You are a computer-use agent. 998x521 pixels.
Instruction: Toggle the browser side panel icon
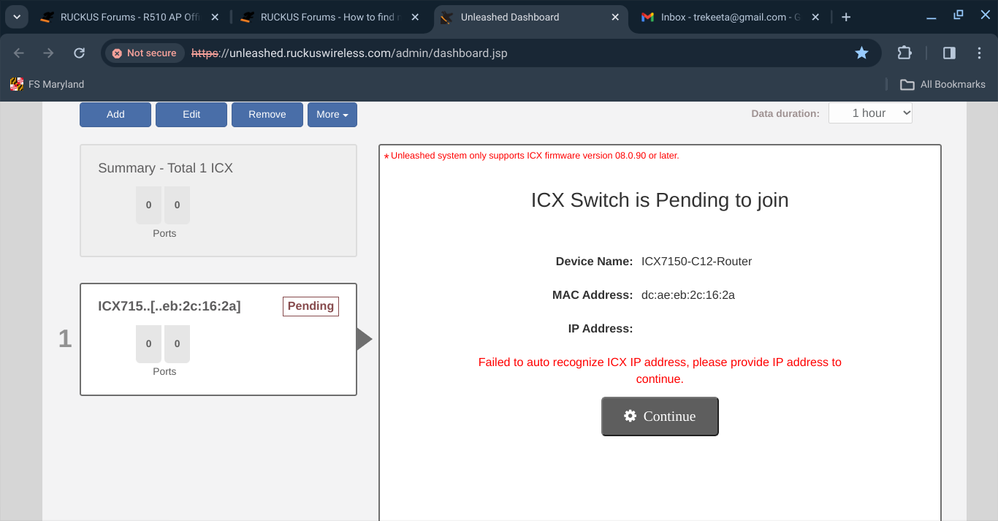coord(949,53)
